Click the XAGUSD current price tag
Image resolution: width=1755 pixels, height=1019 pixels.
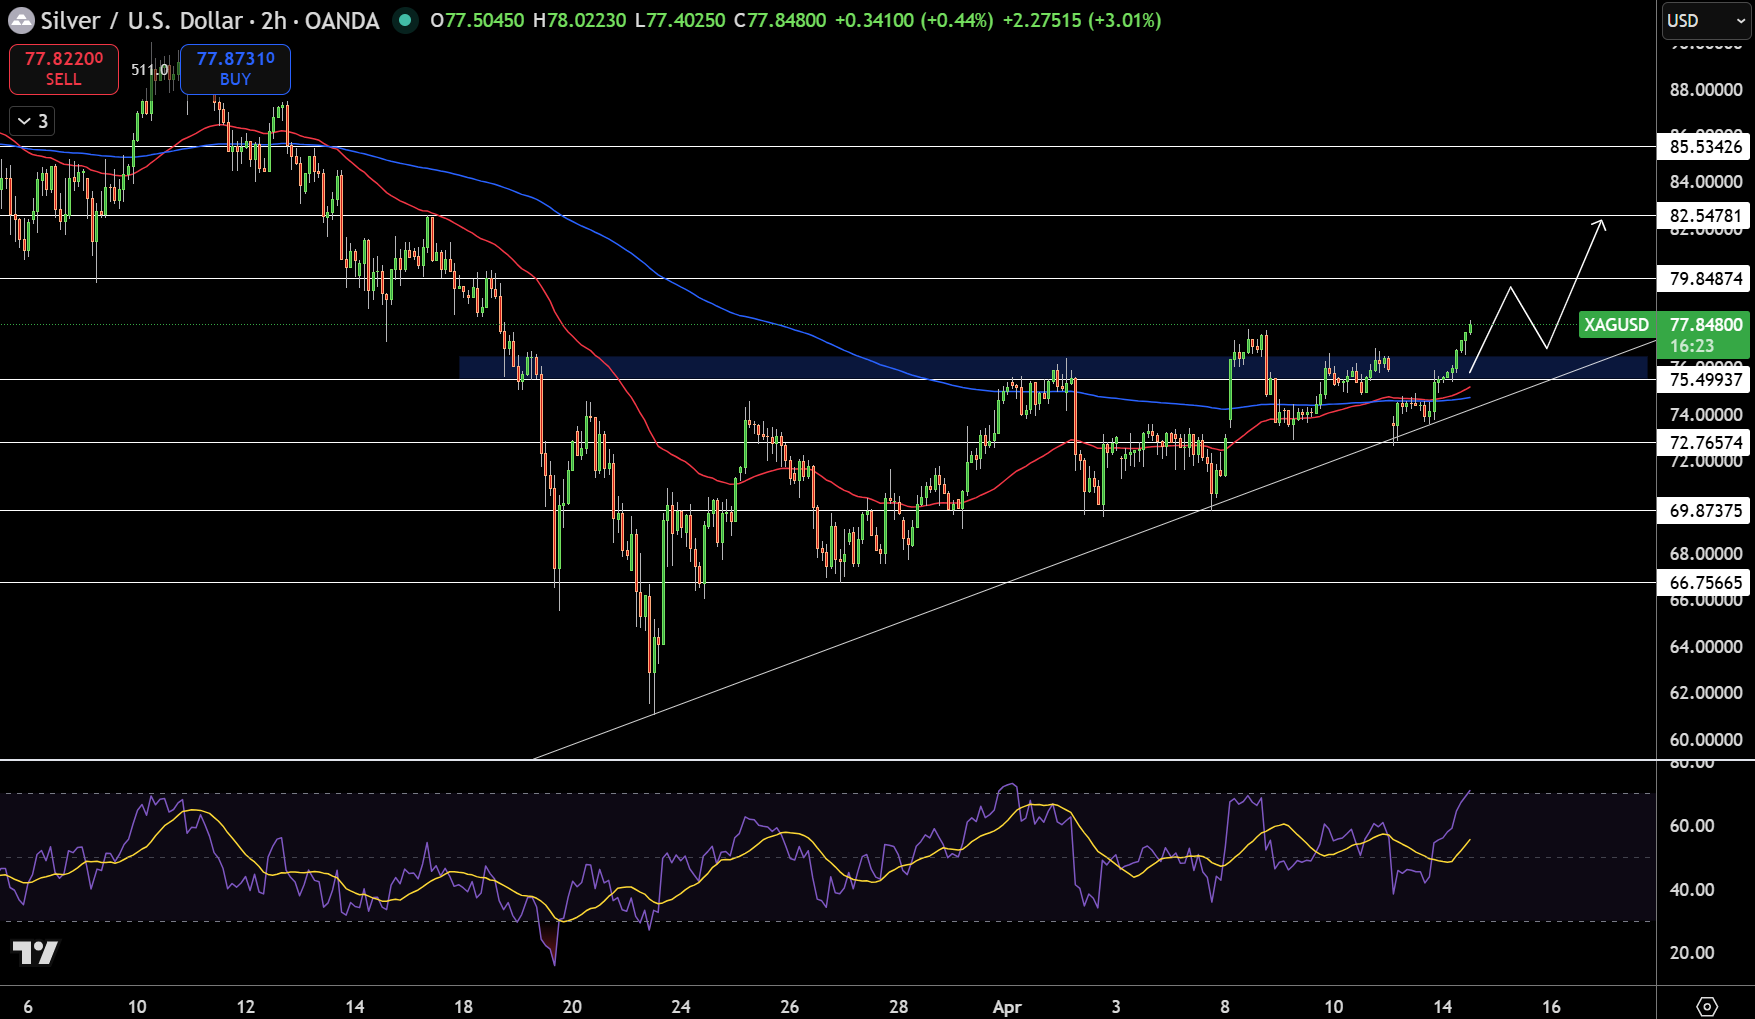pyautogui.click(x=1616, y=324)
